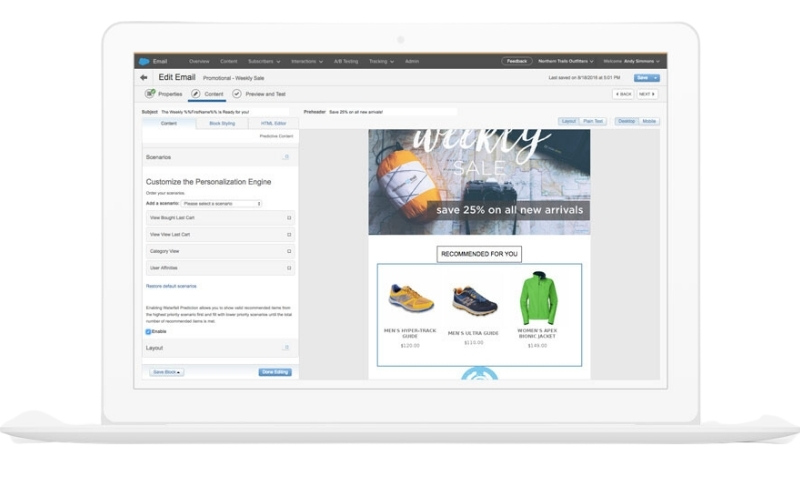Click icon on Category View row
The width and height of the screenshot is (800, 500).
(289, 251)
